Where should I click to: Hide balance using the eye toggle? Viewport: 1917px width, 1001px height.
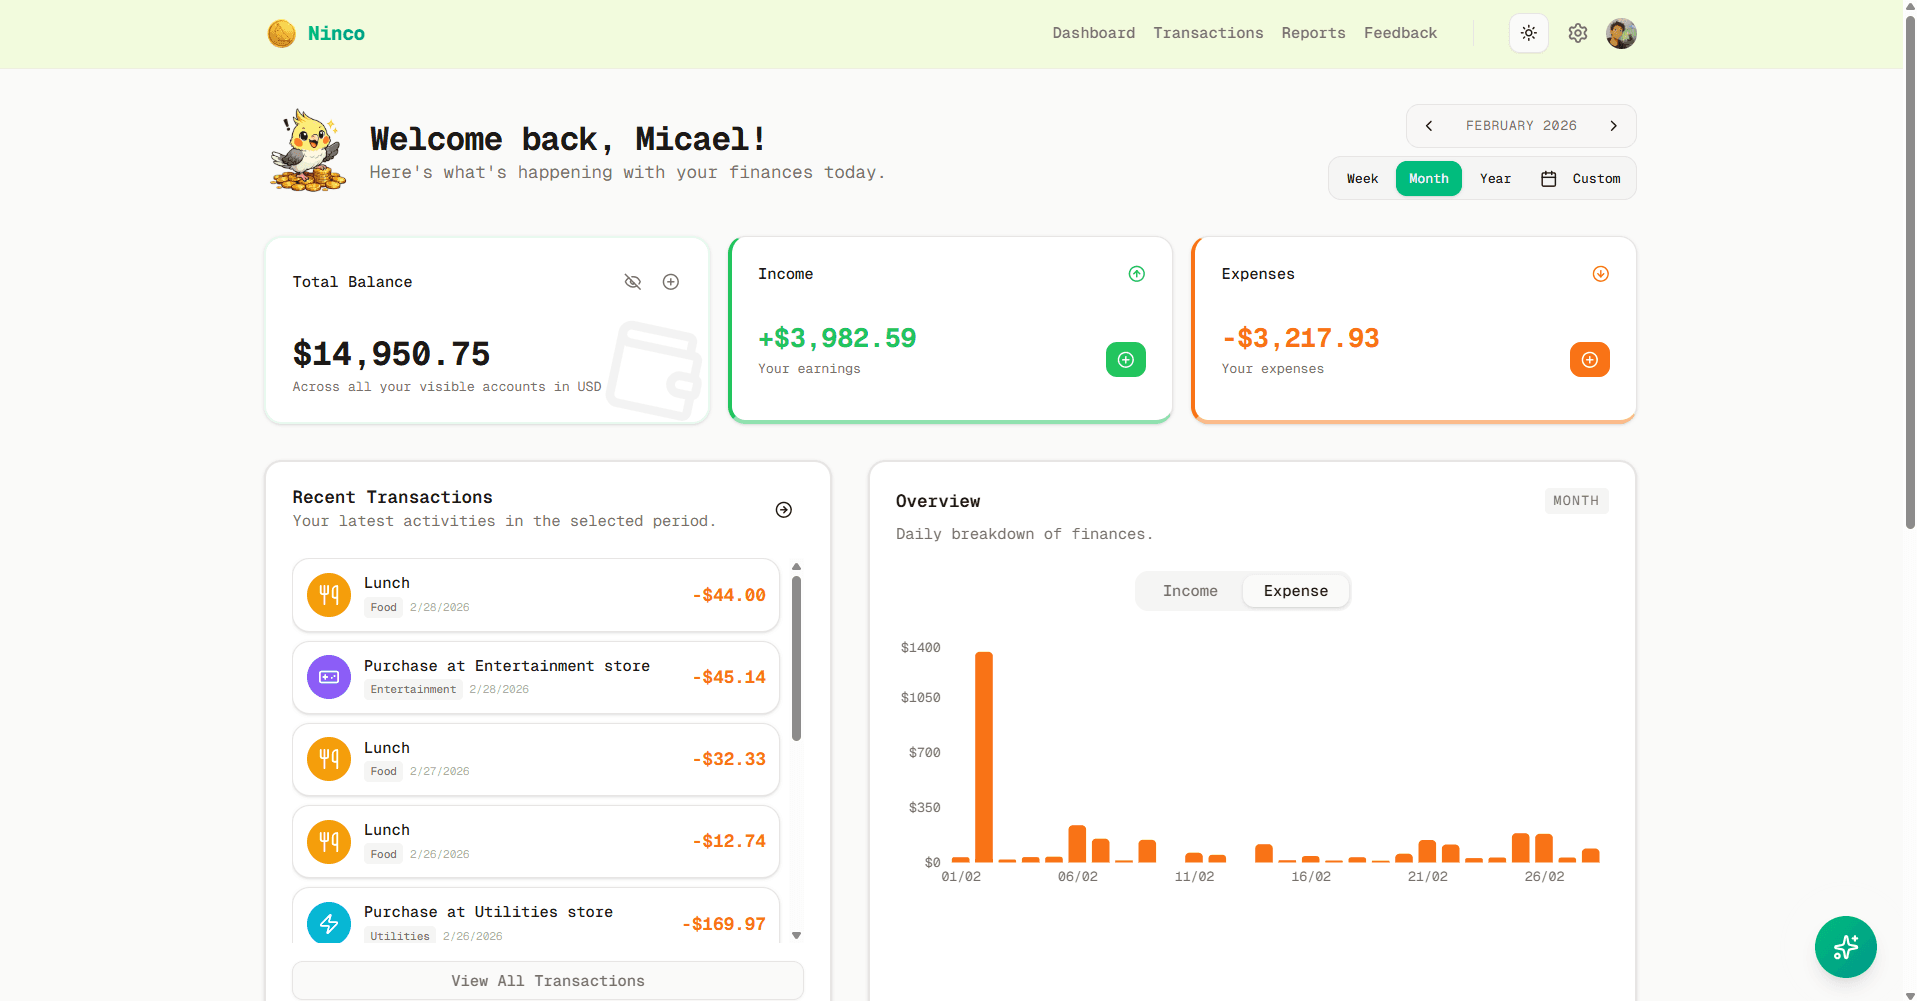click(x=632, y=282)
